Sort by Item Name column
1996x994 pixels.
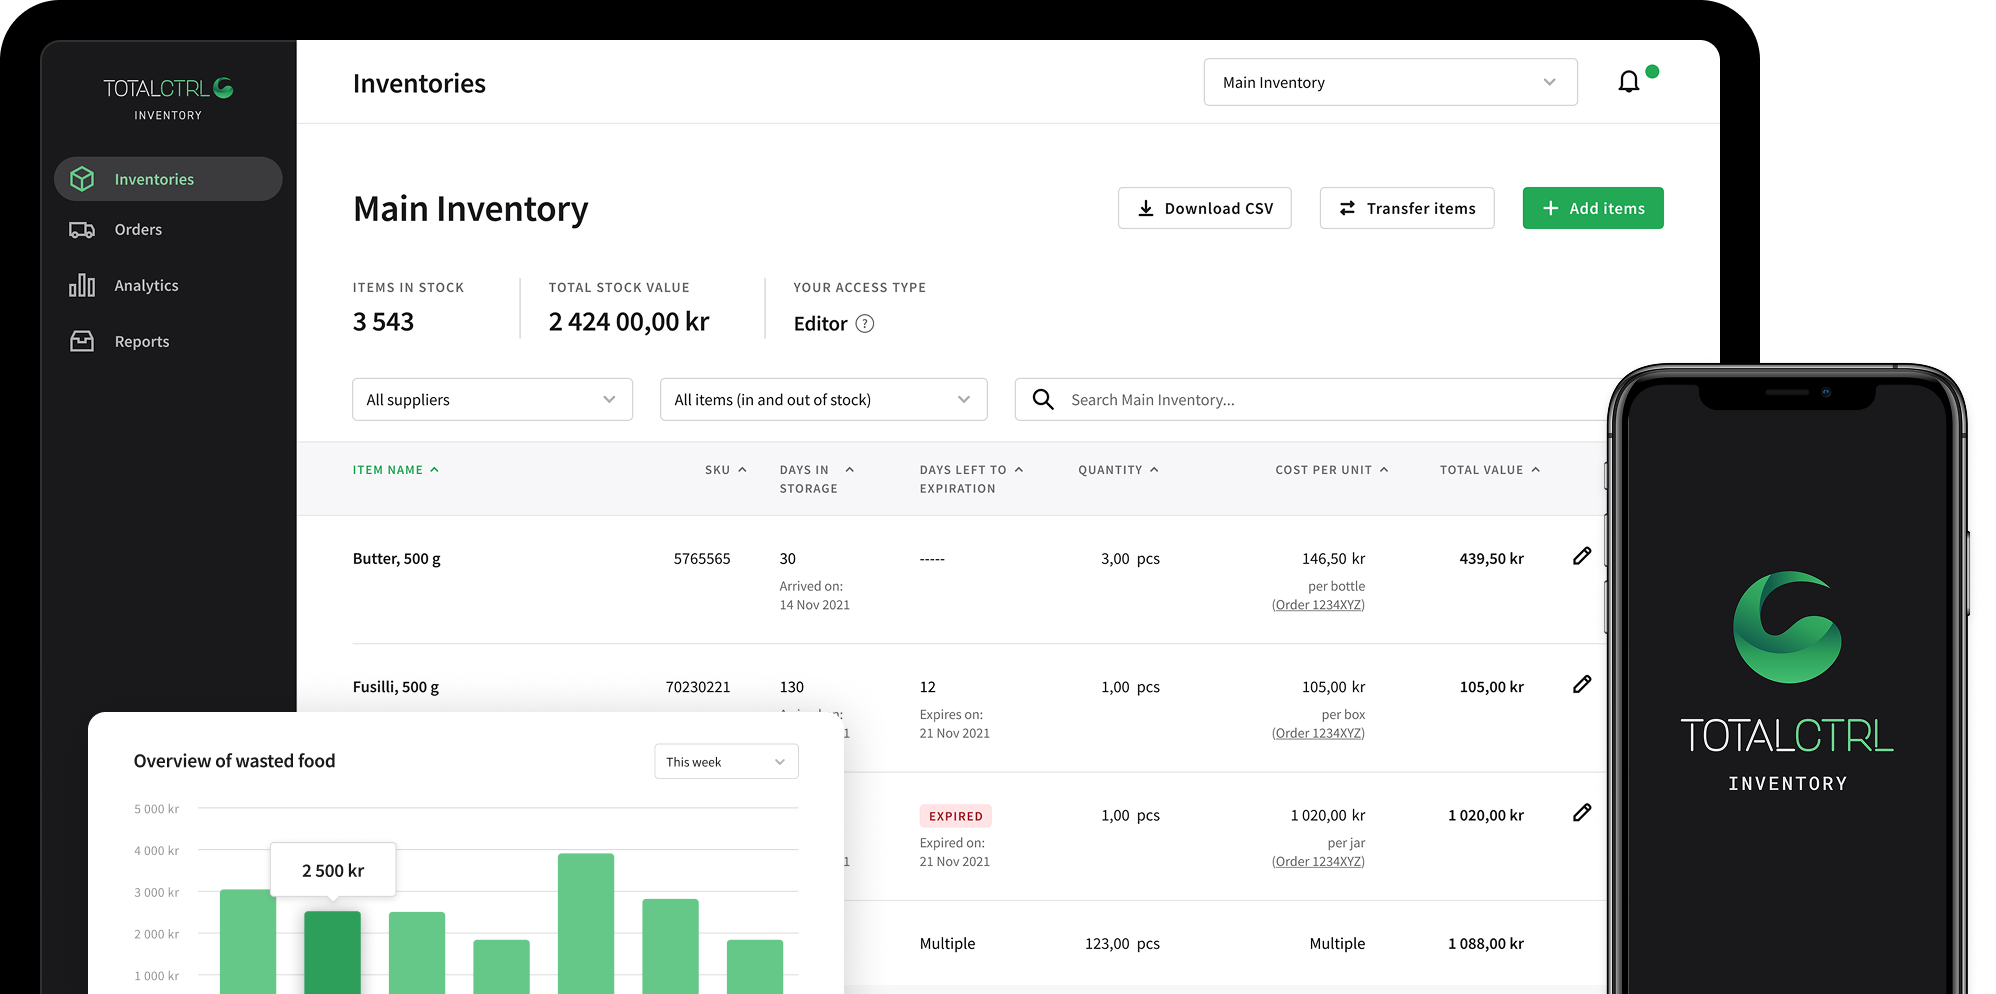pos(396,470)
